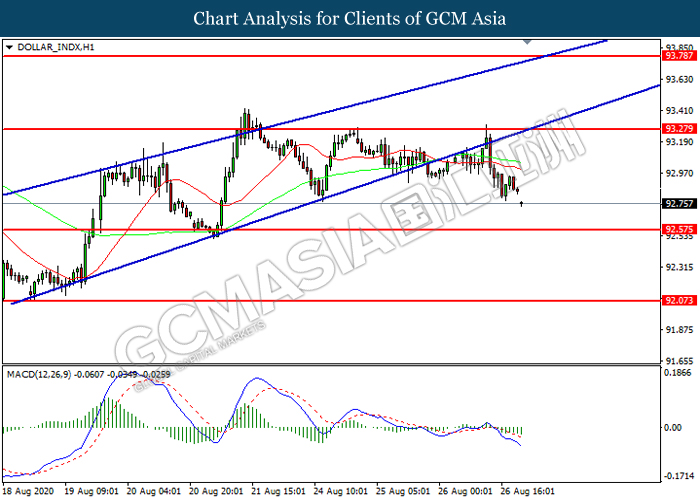Click the Chart Analysis for Clients title
This screenshot has width=700, height=500.
click(x=350, y=18)
